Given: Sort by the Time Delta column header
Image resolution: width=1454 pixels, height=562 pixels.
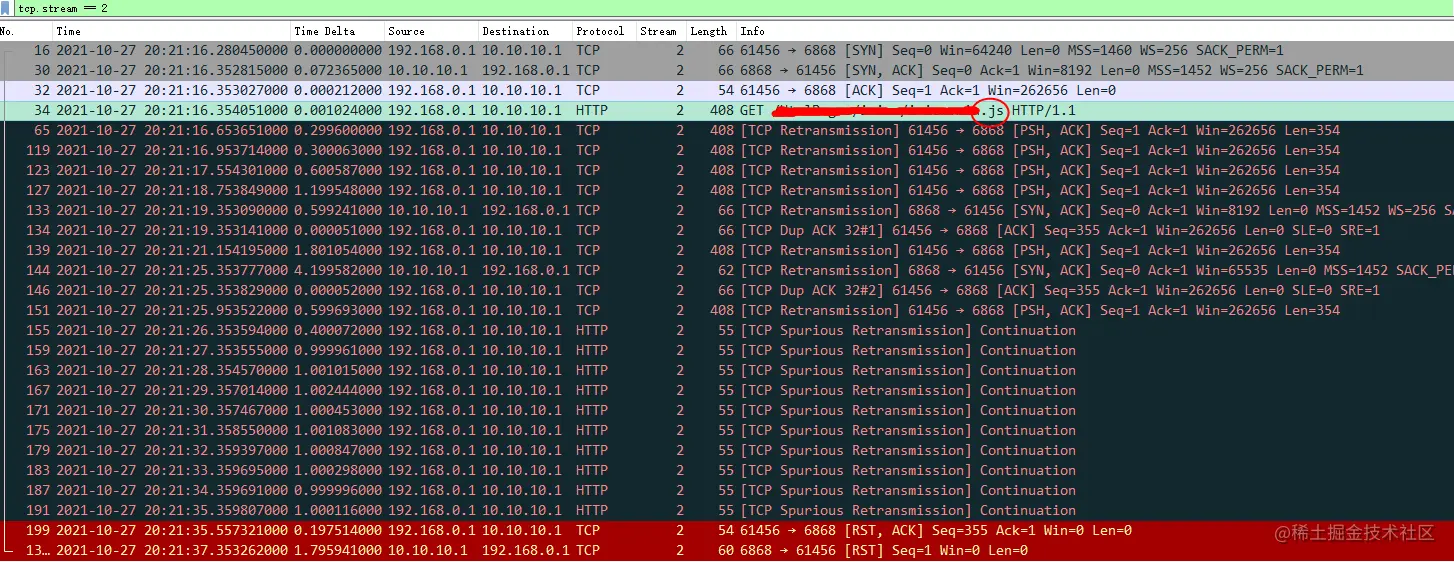Looking at the screenshot, I should pyautogui.click(x=338, y=31).
